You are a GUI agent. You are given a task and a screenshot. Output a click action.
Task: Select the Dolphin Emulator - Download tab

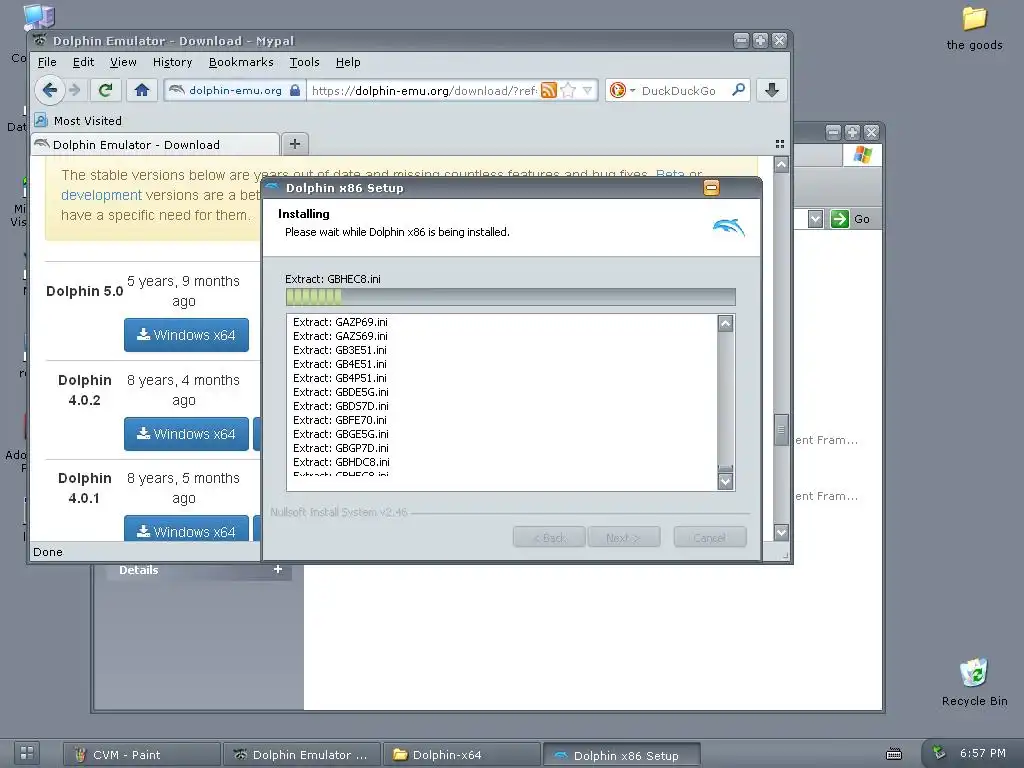click(155, 144)
